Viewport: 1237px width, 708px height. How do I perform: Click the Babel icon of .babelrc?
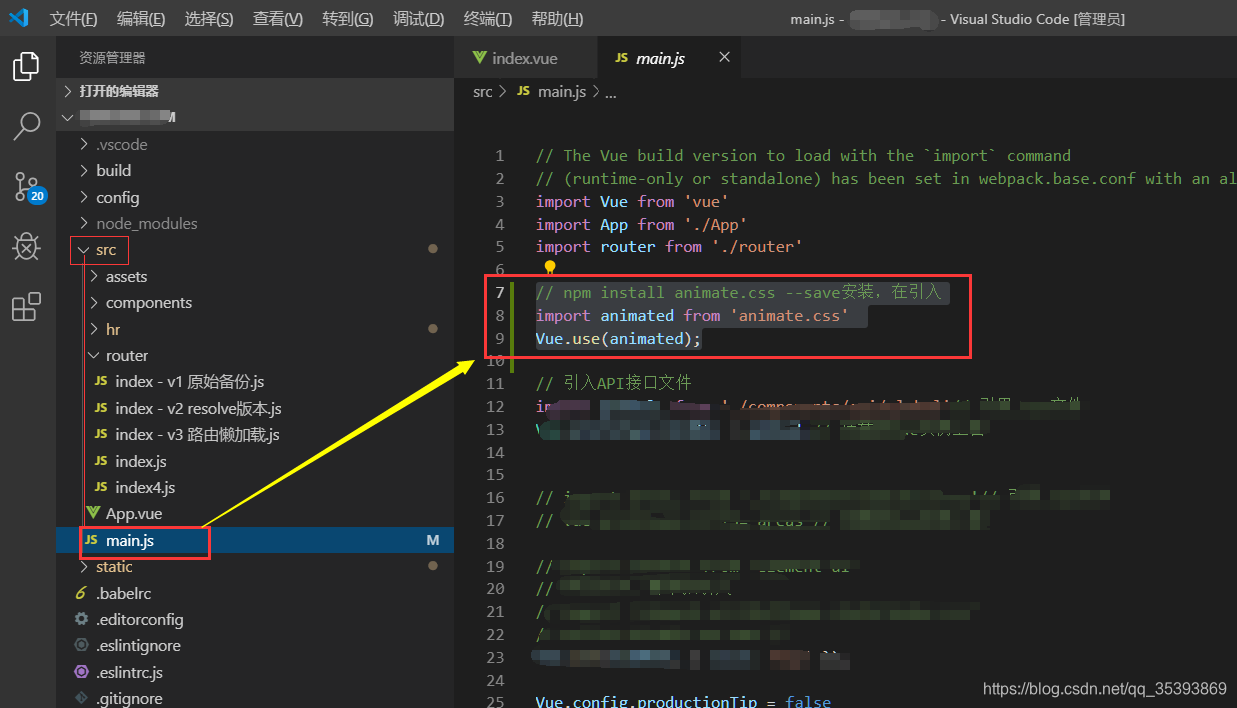[82, 593]
